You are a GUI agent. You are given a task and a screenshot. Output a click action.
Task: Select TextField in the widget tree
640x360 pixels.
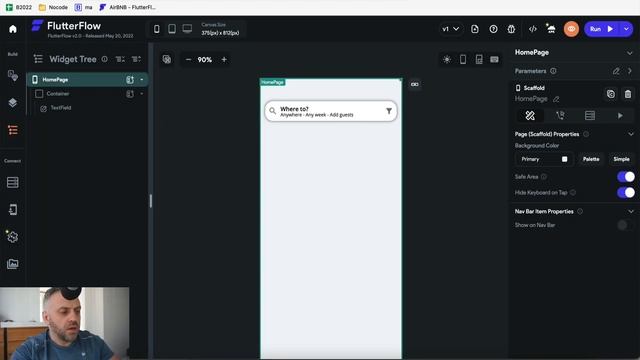click(x=61, y=108)
